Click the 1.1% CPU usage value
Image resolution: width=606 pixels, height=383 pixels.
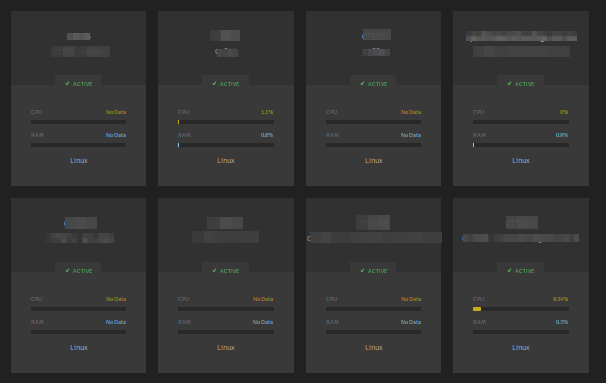(267, 112)
